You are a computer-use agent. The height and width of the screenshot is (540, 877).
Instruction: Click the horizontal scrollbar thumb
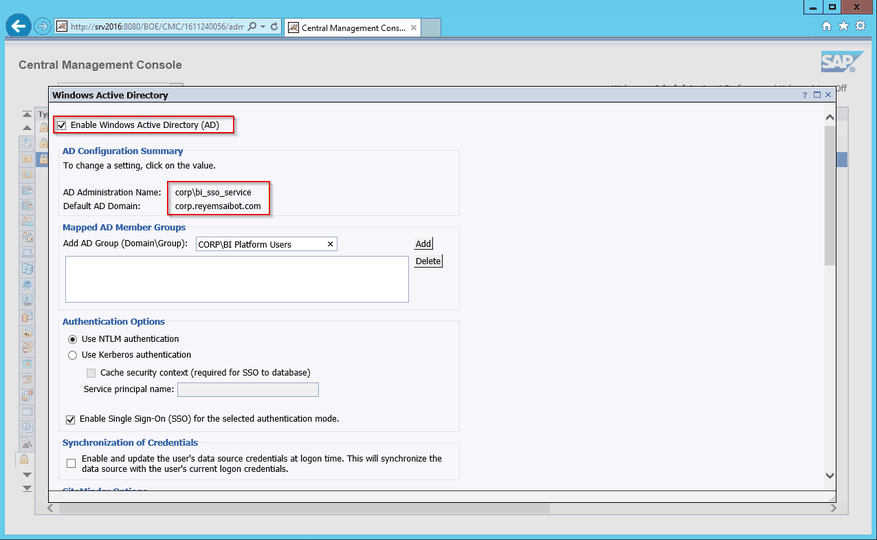coord(304,508)
